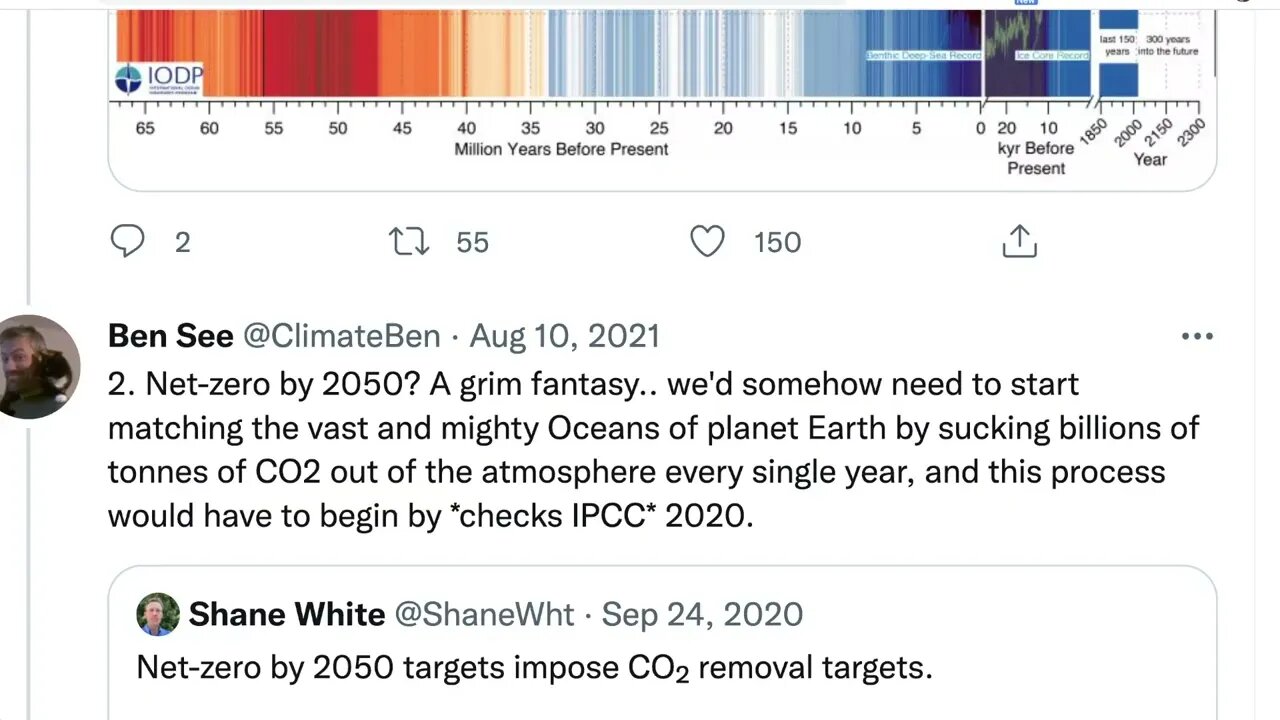This screenshot has height=720, width=1280.
Task: Open Shane White's display name in quoted tweet
Action: coord(286,614)
